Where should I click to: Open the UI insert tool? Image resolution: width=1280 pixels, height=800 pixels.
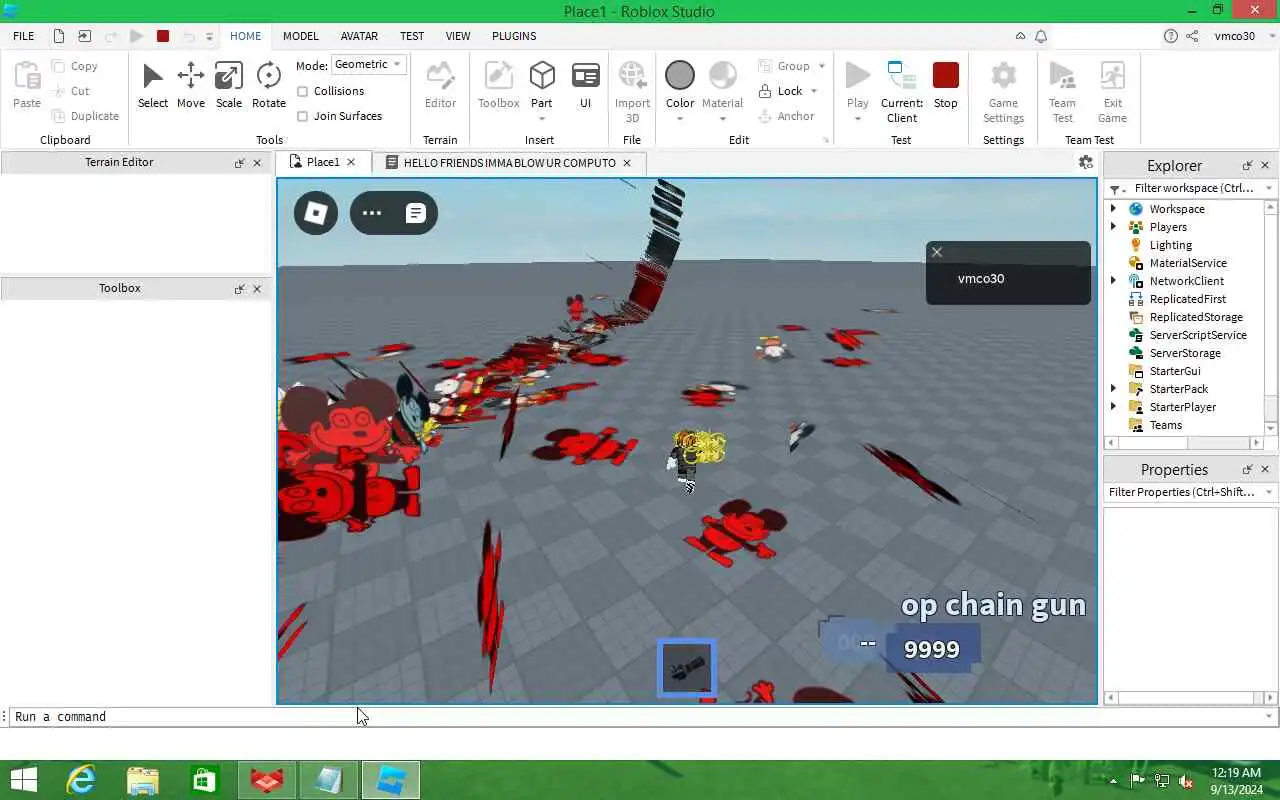(585, 85)
